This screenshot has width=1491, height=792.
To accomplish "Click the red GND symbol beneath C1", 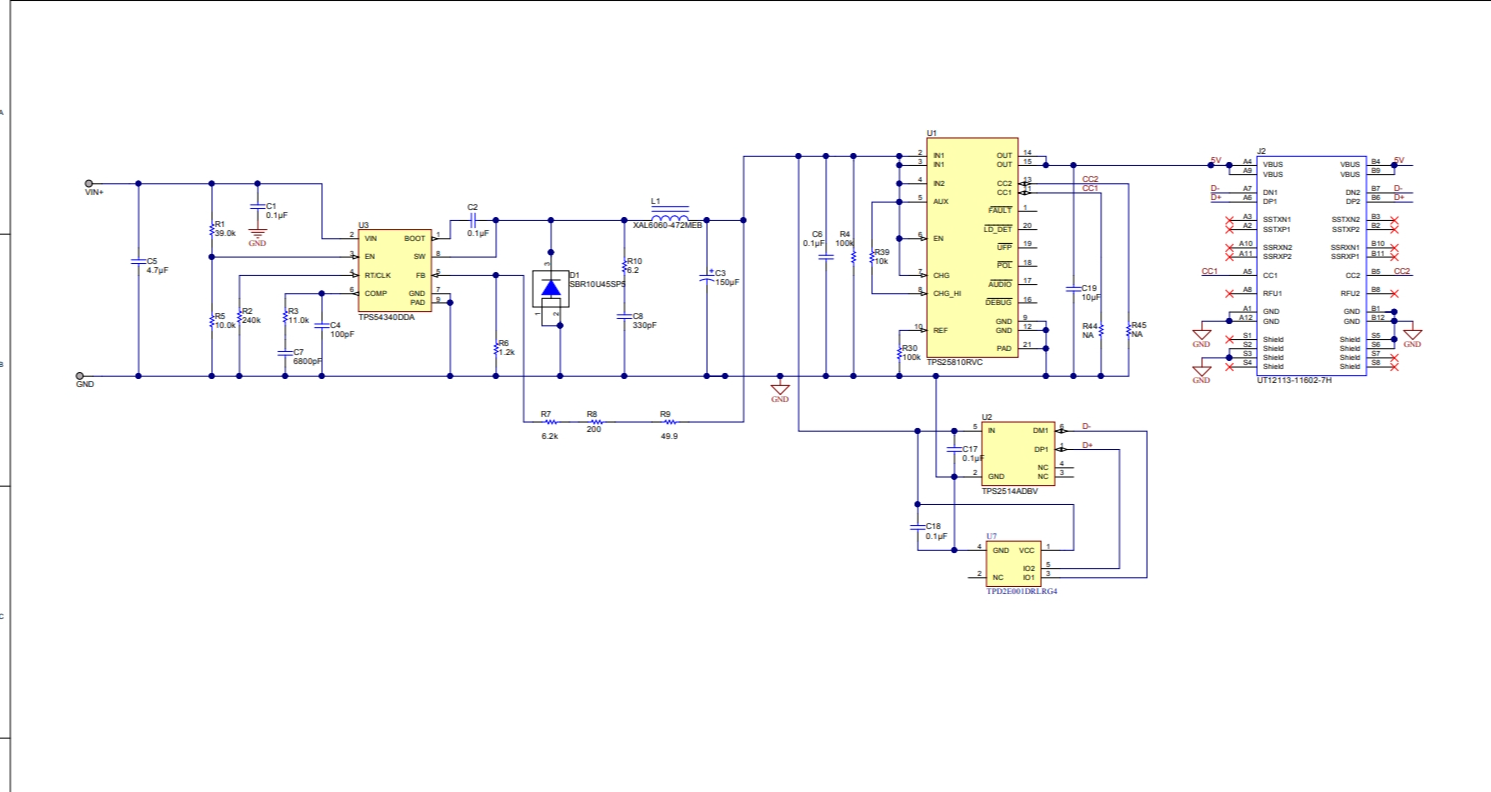I will pos(257,236).
